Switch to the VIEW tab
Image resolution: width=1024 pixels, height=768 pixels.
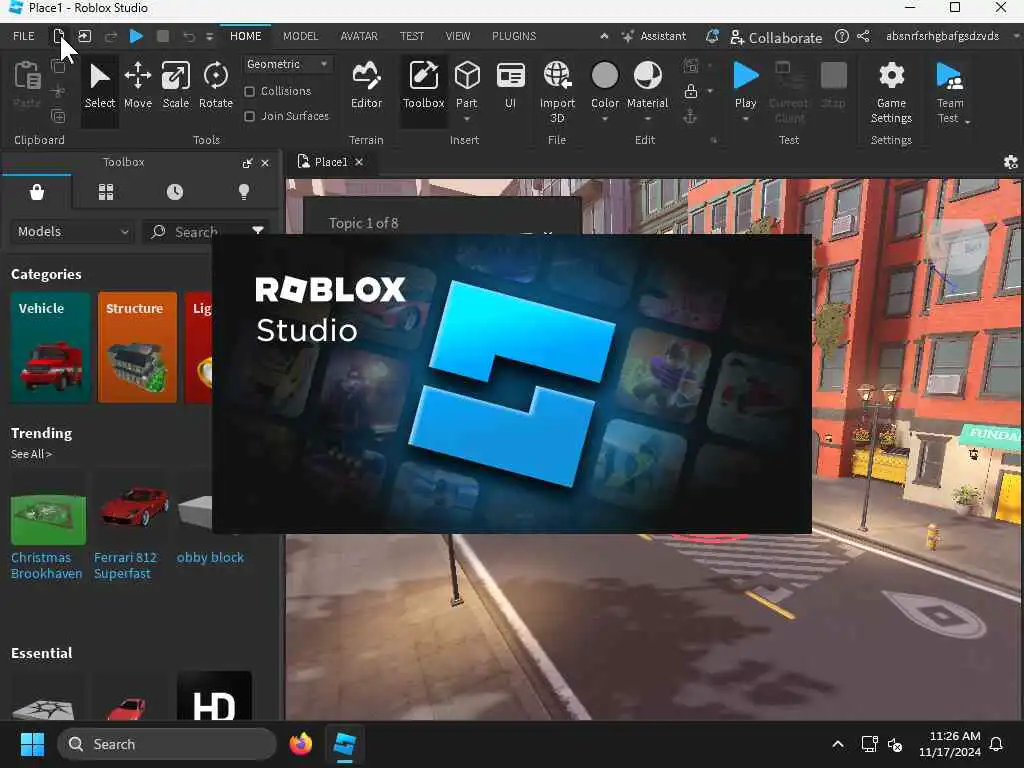(458, 37)
